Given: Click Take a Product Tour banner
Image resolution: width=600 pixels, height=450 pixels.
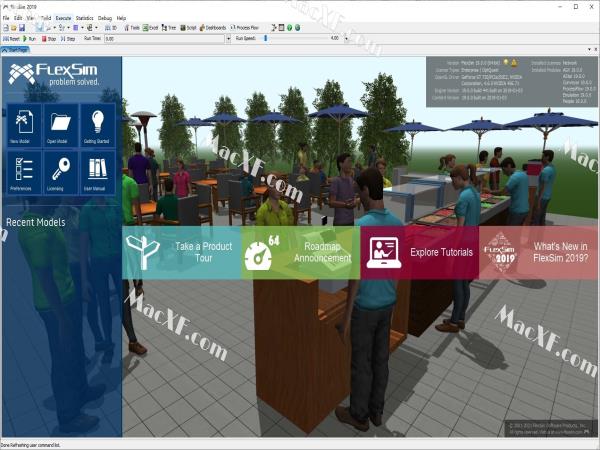Looking at the screenshot, I should (x=181, y=253).
